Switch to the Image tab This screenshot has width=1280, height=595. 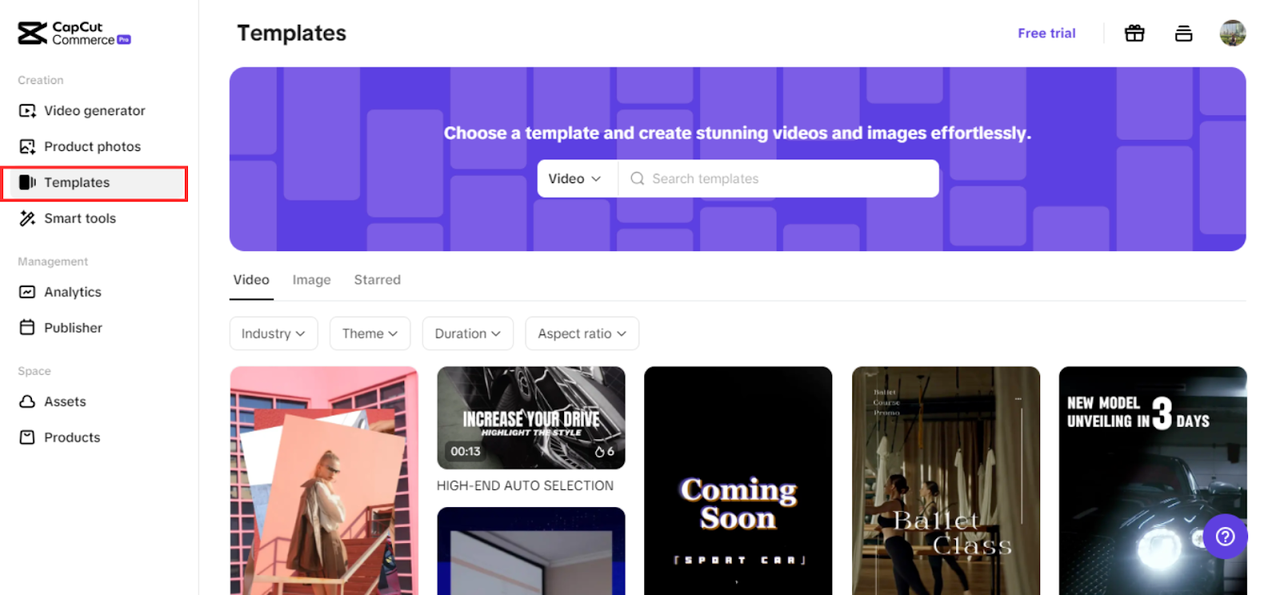click(x=311, y=280)
